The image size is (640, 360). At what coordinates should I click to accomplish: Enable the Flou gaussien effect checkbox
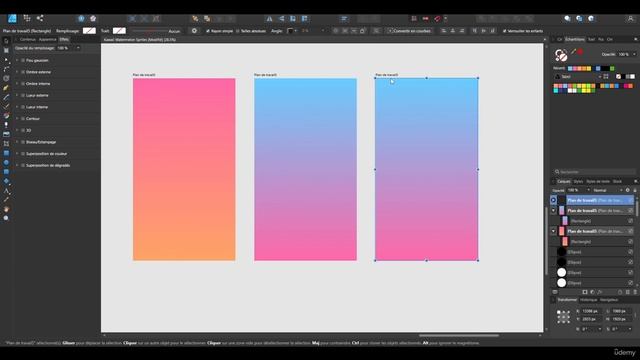click(23, 60)
